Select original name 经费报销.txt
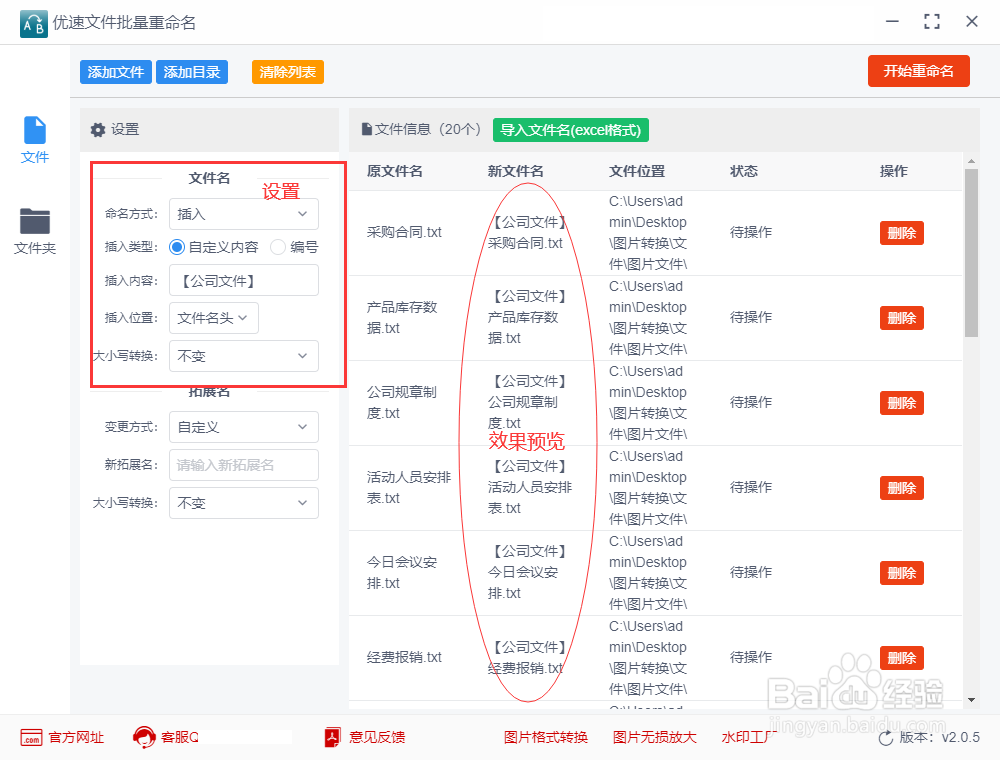The image size is (1000, 760). point(404,657)
